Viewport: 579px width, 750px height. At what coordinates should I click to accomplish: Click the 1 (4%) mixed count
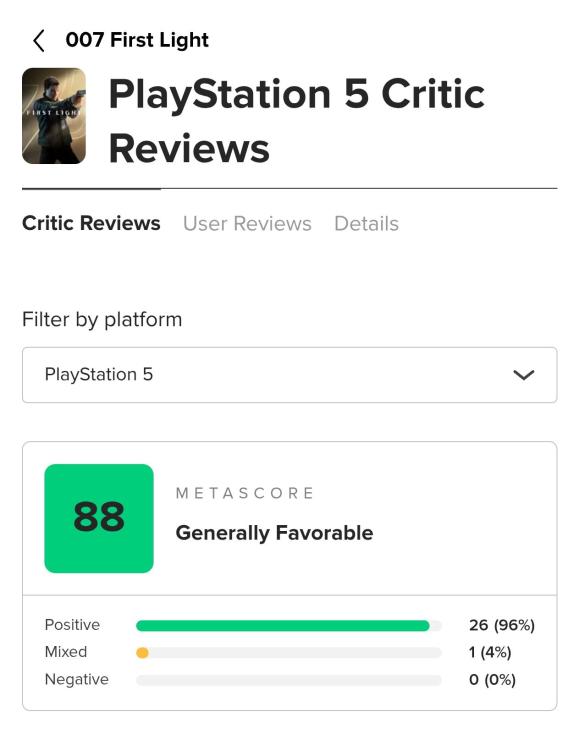(490, 652)
